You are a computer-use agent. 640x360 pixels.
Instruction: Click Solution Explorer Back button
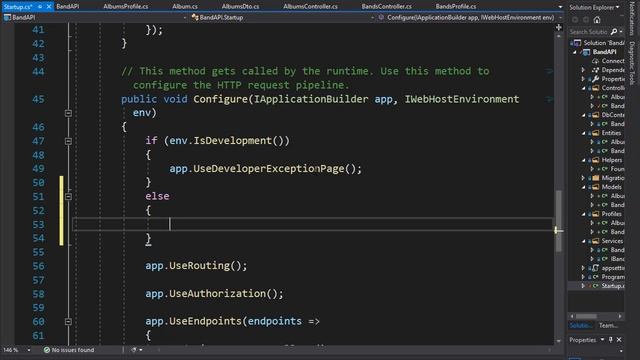pyautogui.click(x=575, y=20)
